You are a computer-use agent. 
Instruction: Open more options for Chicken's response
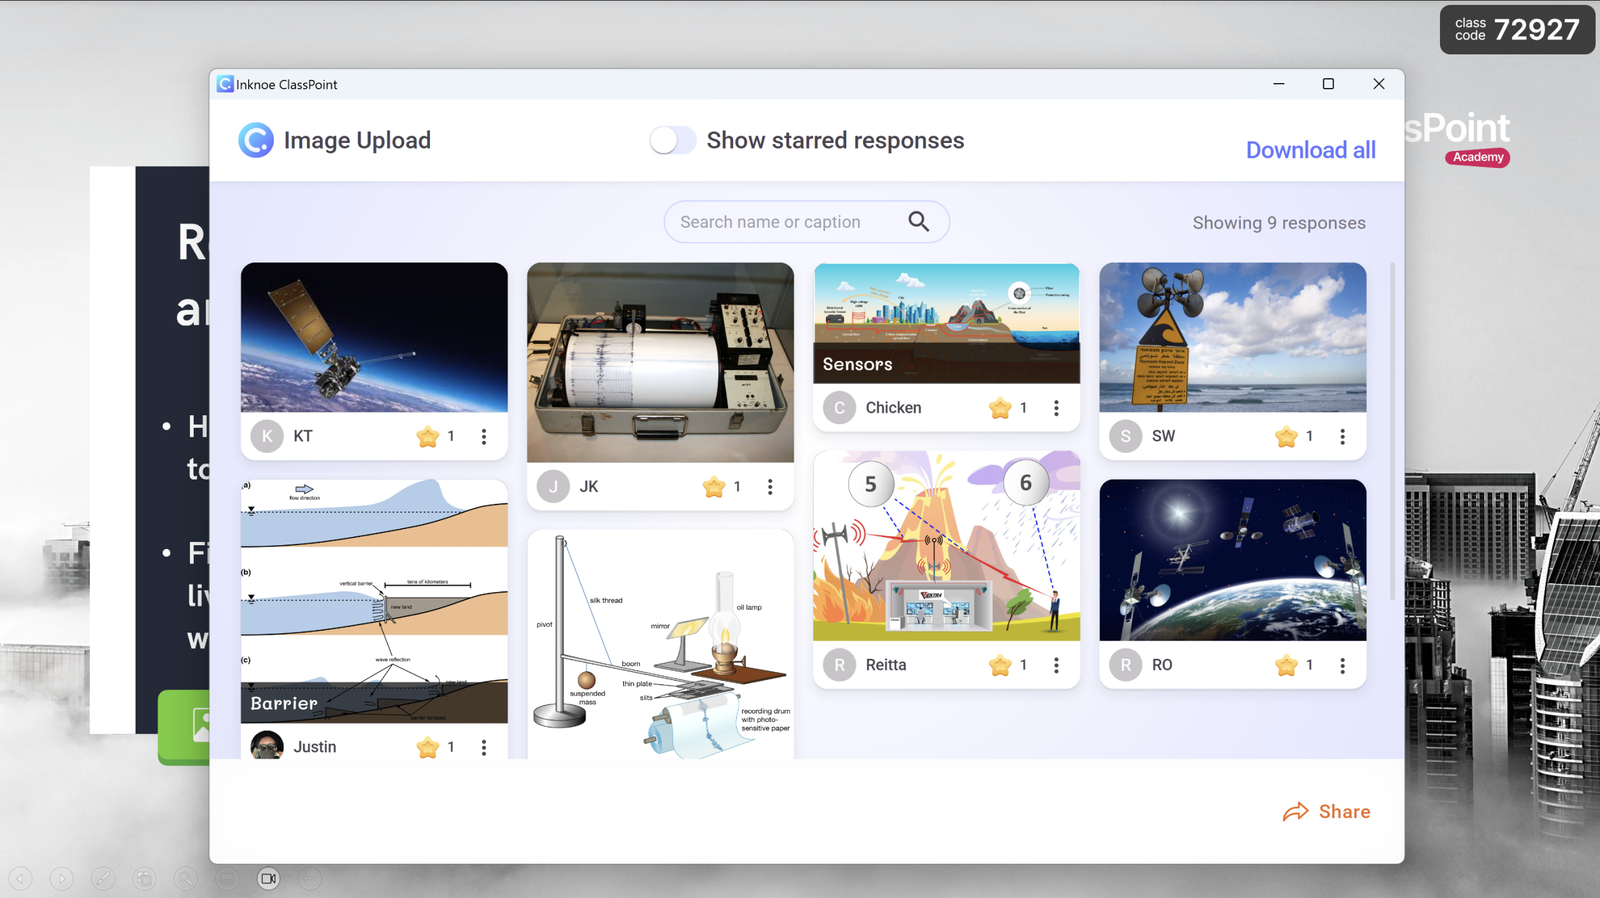tap(1056, 408)
